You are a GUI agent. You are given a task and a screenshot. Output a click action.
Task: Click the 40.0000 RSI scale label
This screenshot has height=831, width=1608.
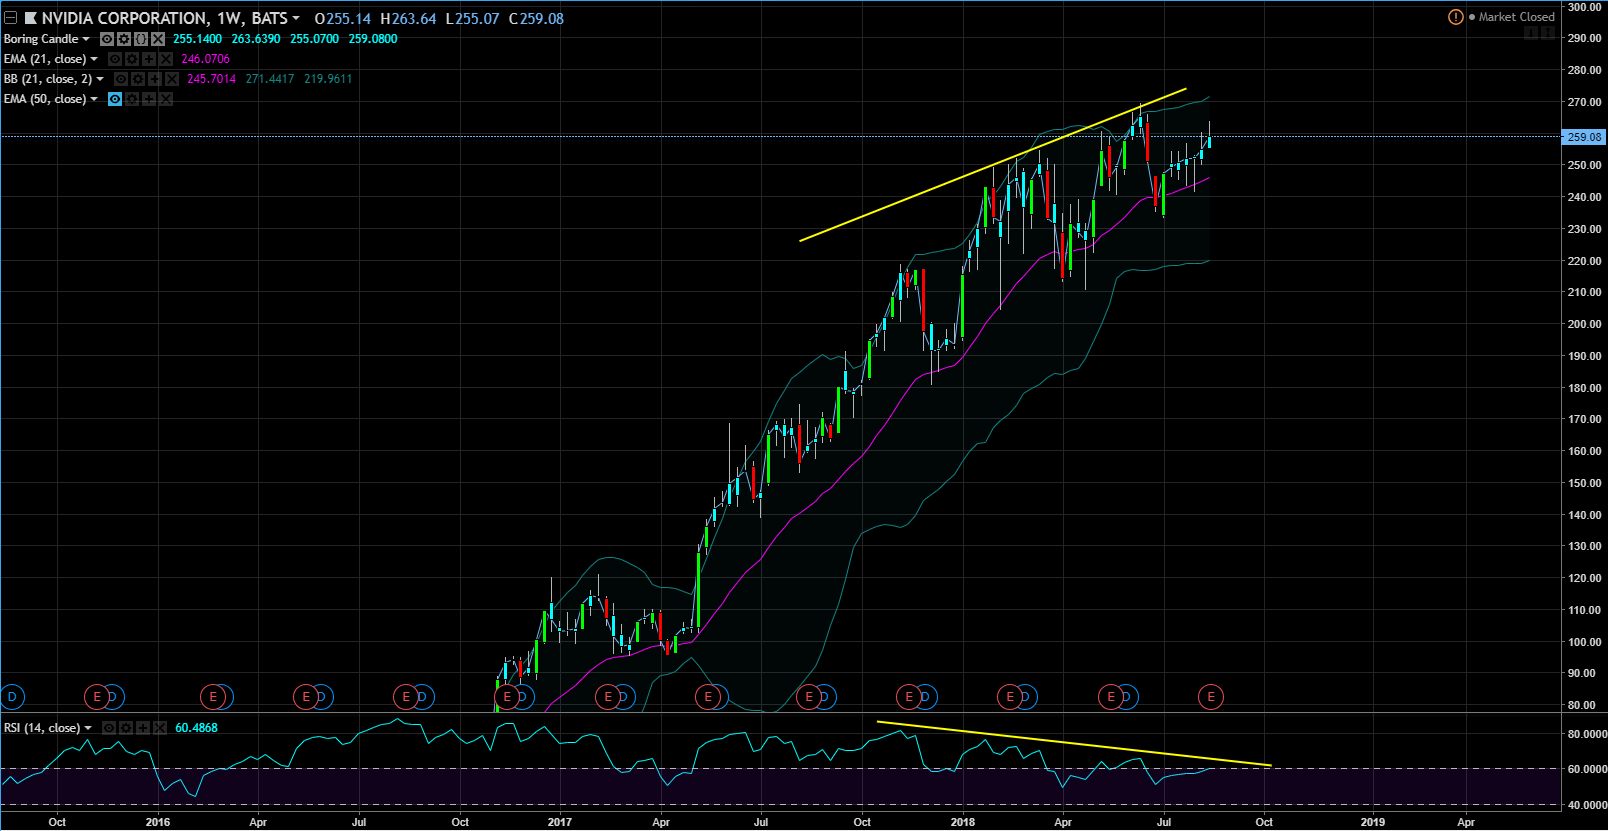pyautogui.click(x=1587, y=805)
